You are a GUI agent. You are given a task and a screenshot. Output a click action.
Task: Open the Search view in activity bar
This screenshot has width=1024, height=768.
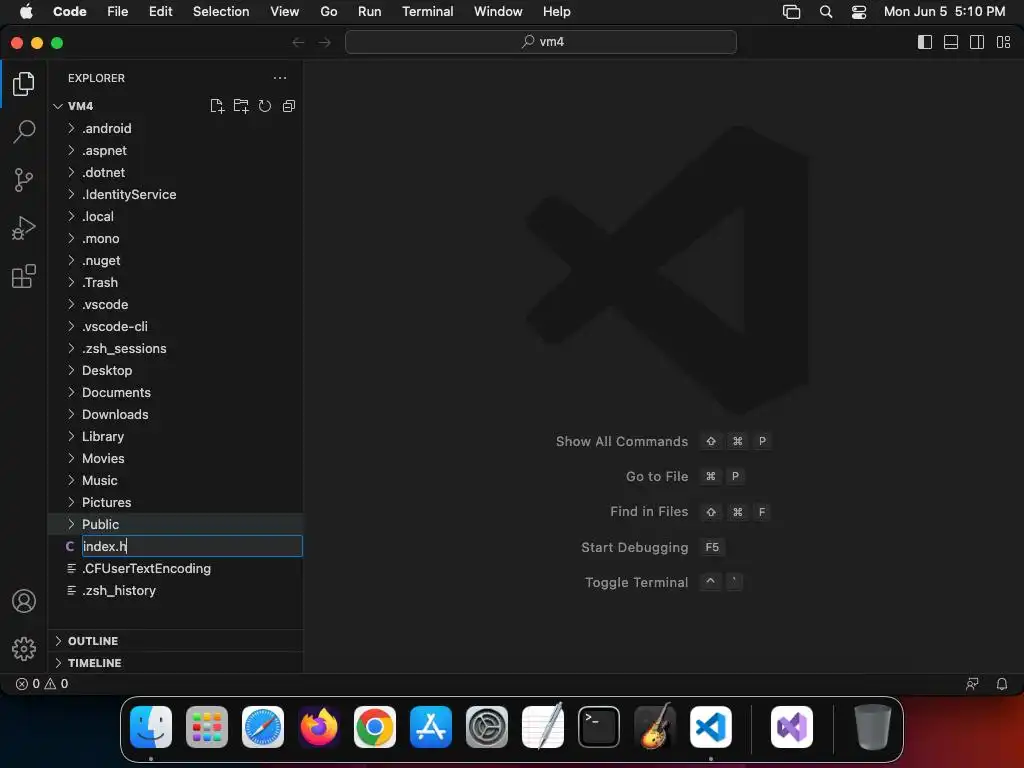point(24,131)
